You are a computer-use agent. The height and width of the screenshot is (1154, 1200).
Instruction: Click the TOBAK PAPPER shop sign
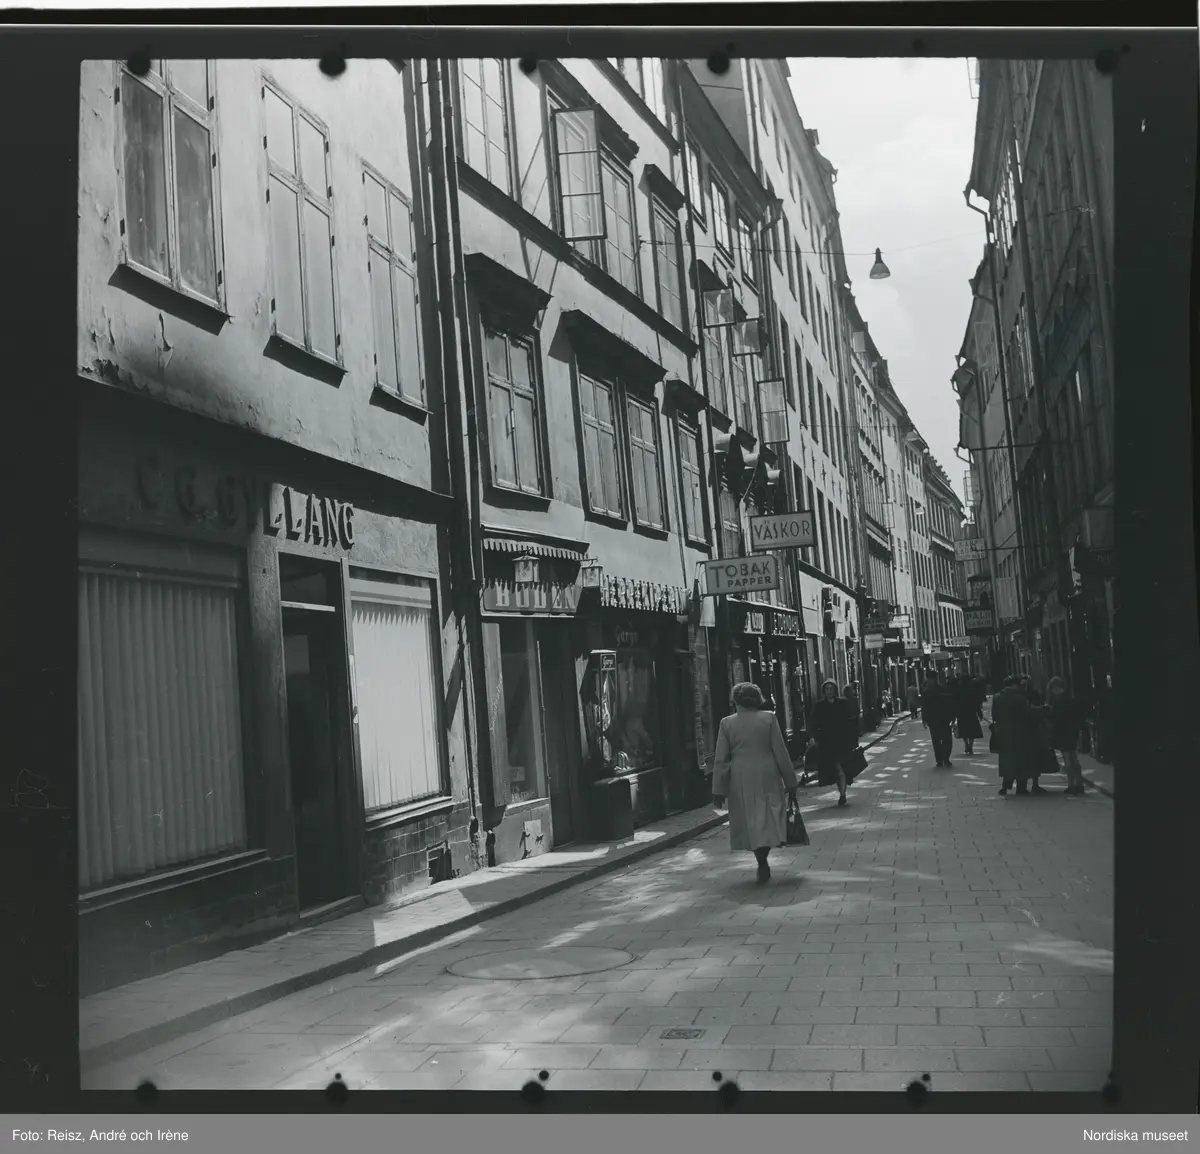(x=740, y=575)
